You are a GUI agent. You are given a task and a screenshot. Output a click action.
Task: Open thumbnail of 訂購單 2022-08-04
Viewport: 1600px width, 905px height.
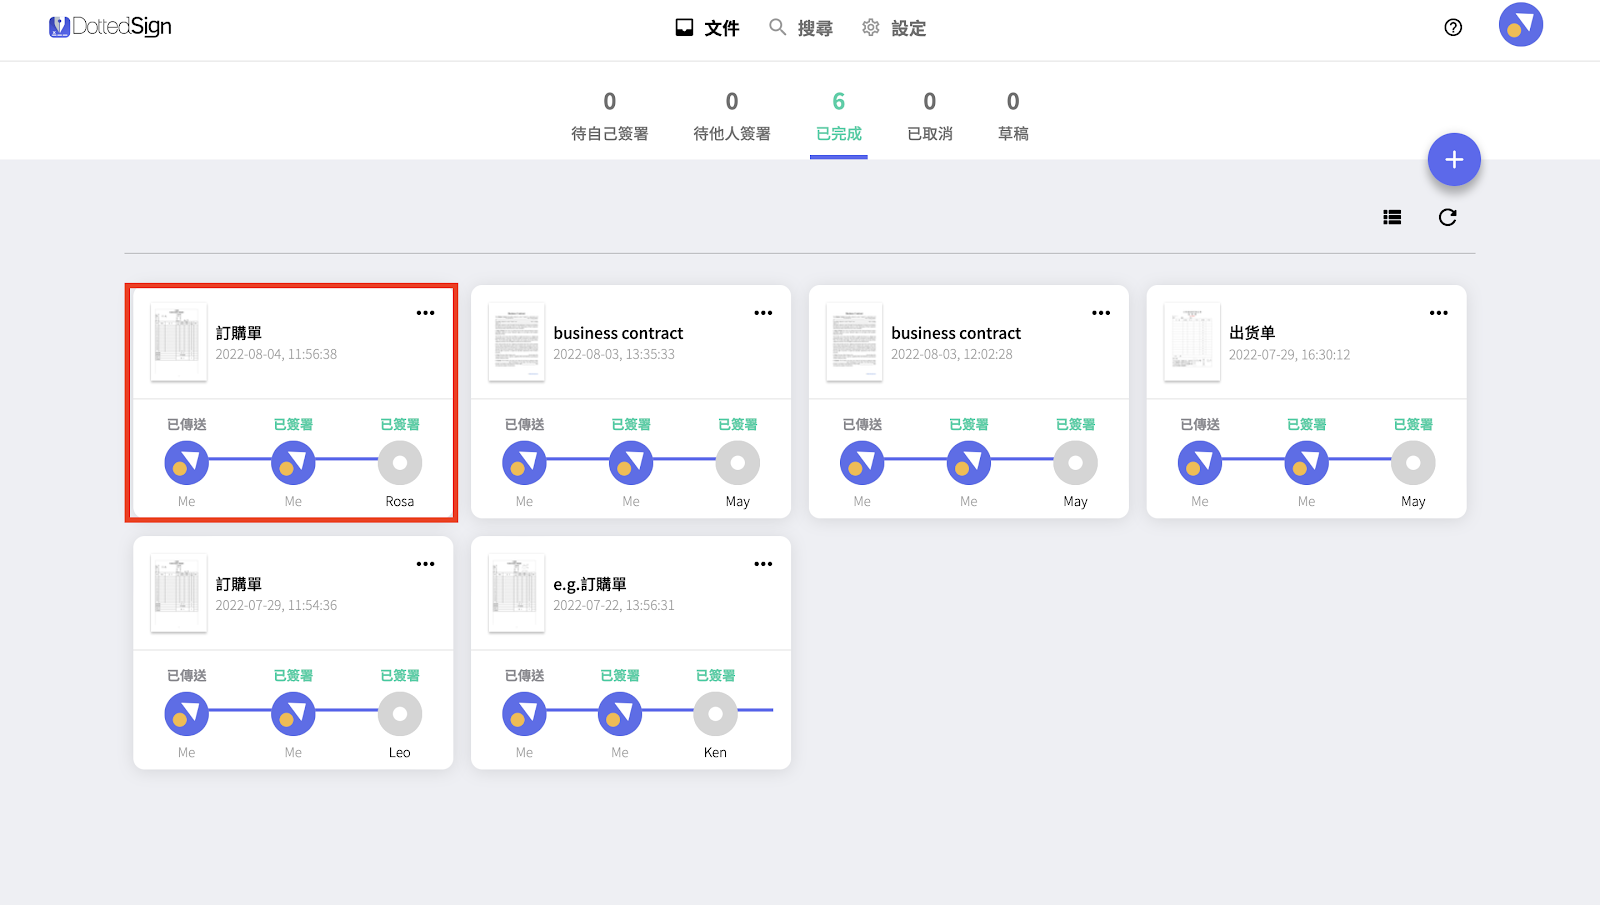tap(179, 342)
